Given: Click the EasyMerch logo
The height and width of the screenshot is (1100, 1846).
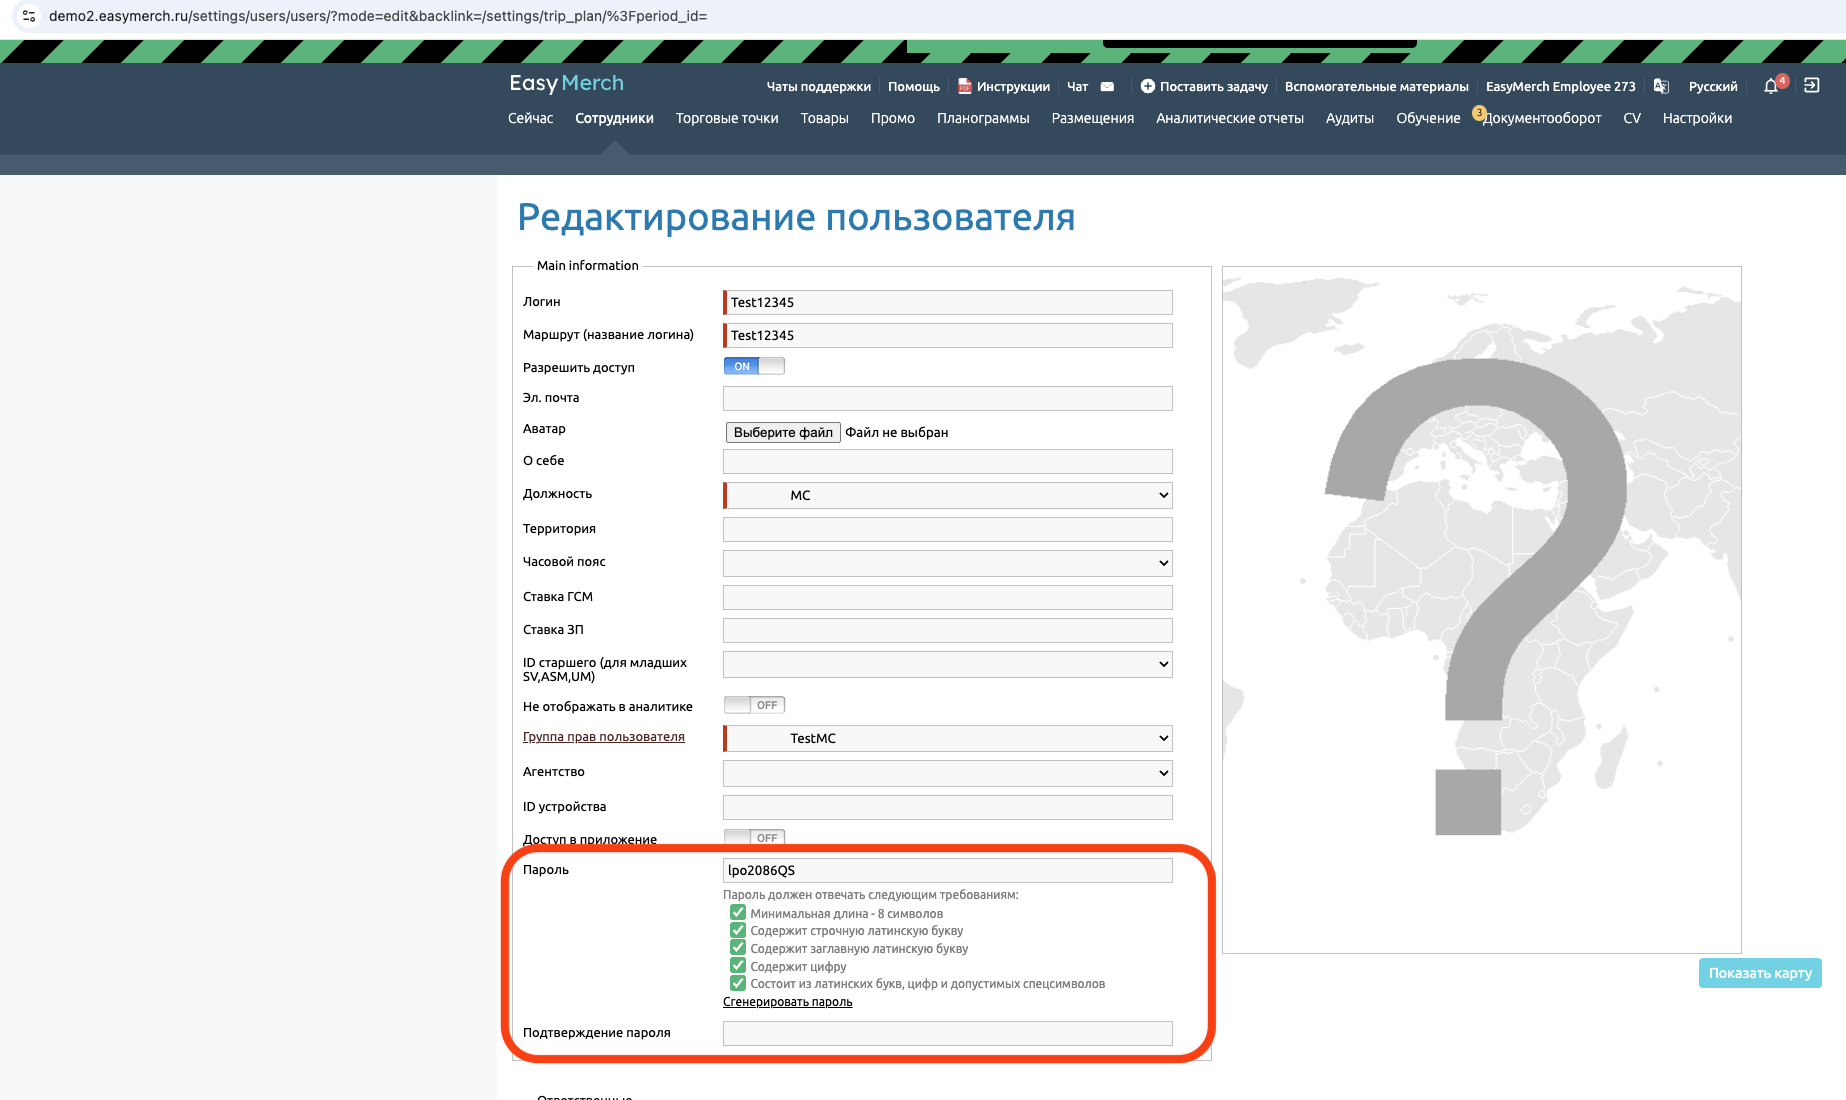Looking at the screenshot, I should click(x=566, y=84).
